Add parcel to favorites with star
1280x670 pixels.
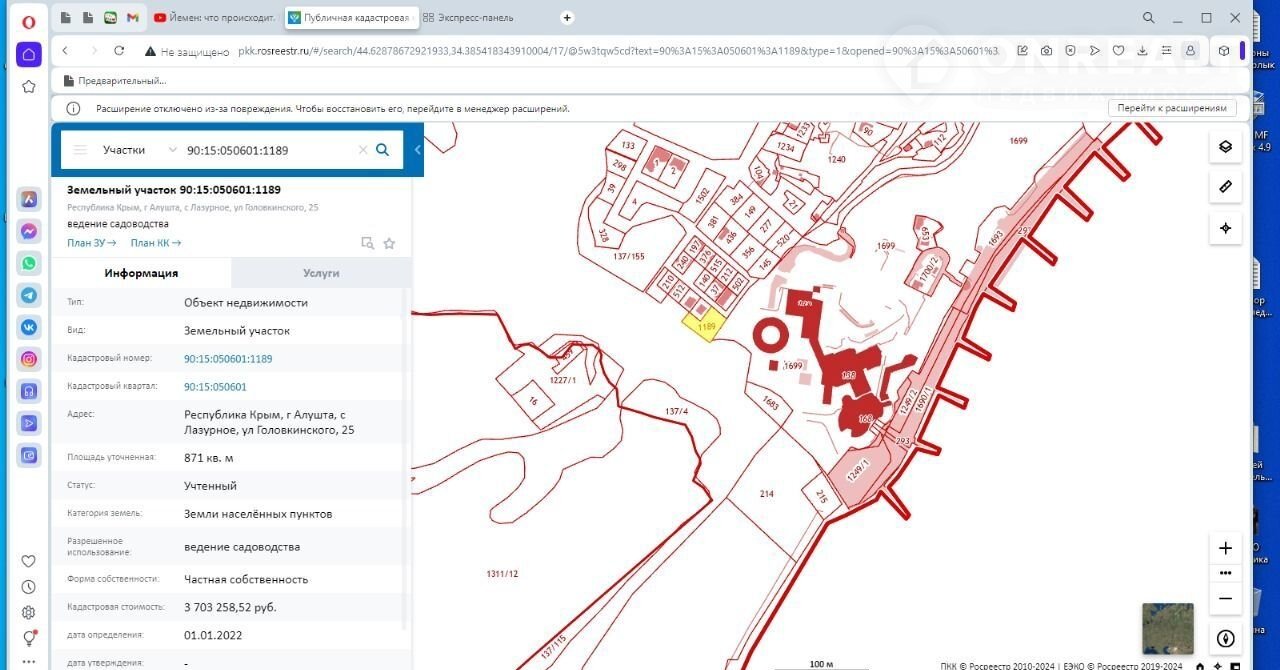click(x=389, y=243)
